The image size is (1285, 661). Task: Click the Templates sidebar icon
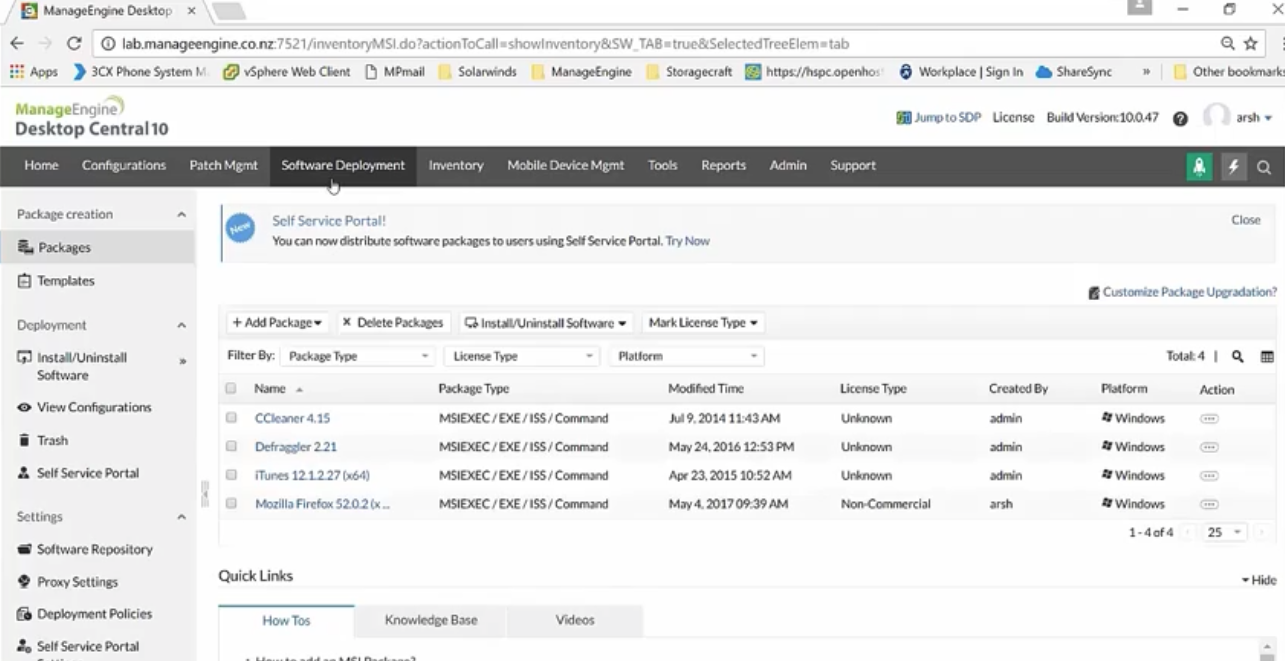click(25, 281)
